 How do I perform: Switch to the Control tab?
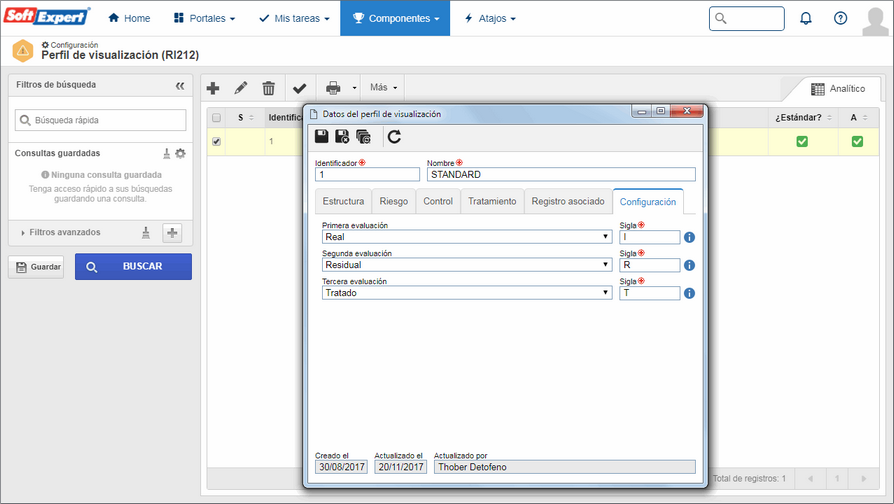438,201
